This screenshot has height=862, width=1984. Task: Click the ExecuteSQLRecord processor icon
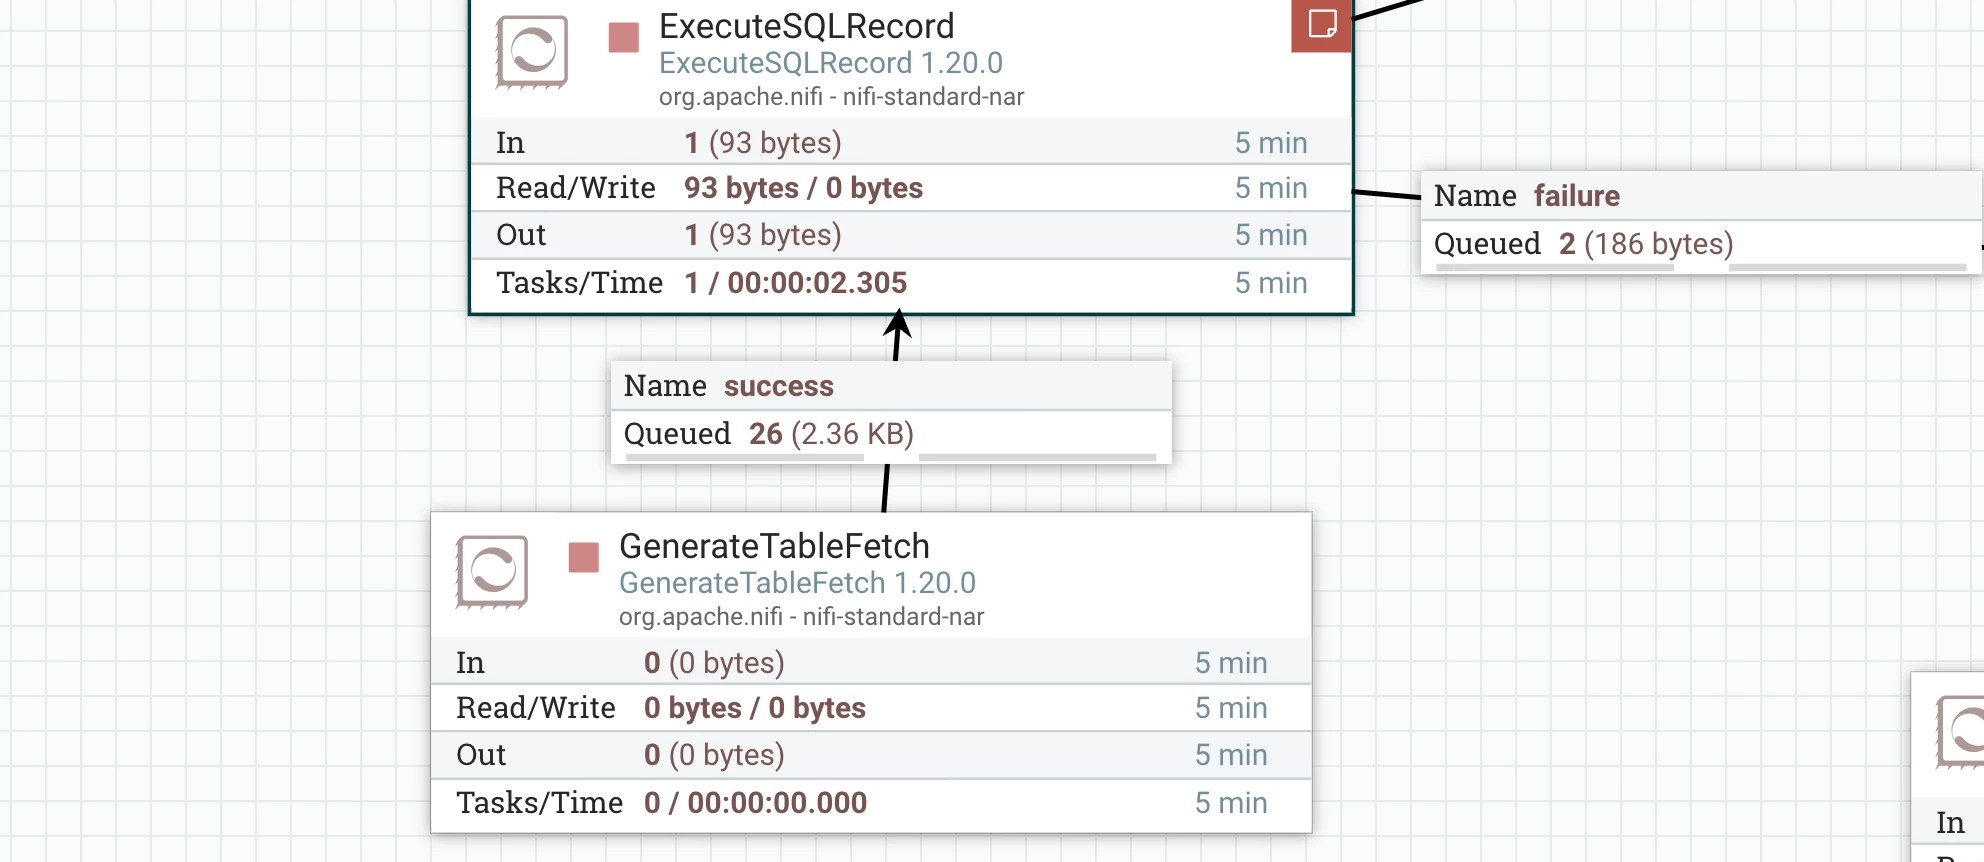coord(532,52)
